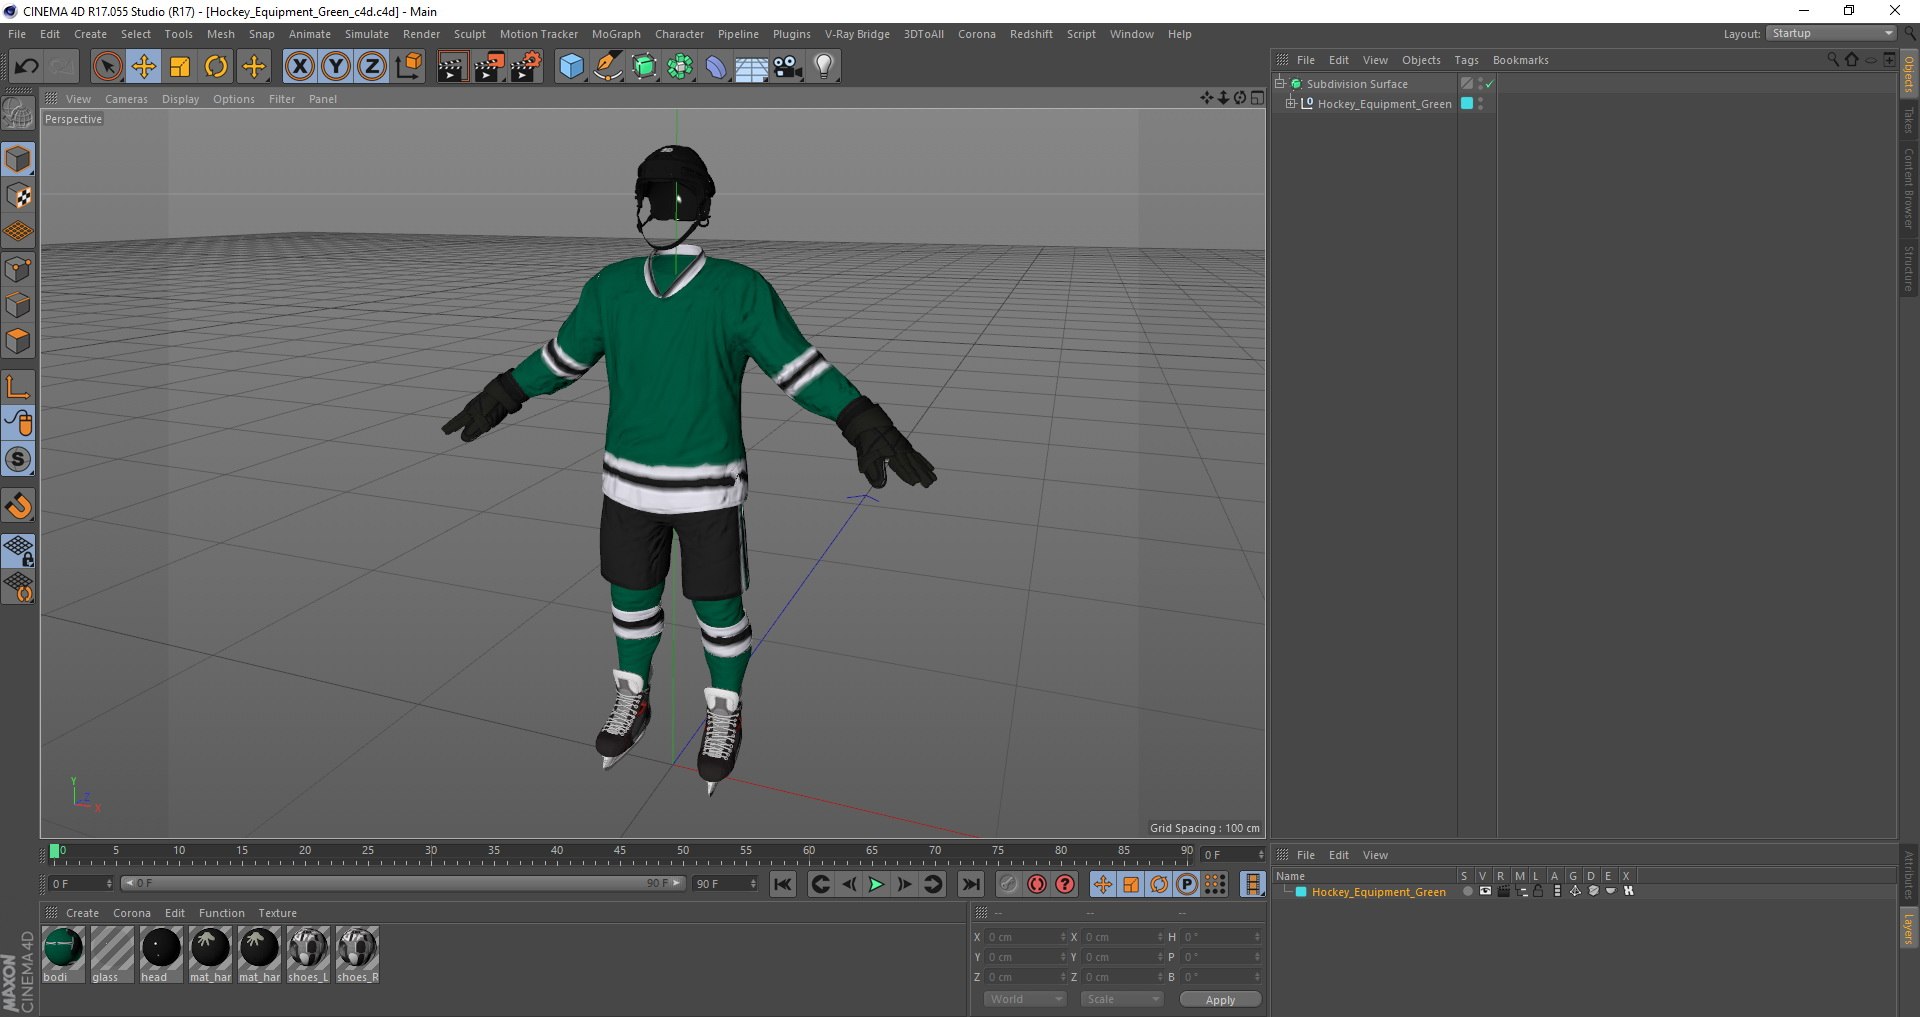Toggle Y axis lock
1920x1017 pixels.
(x=336, y=67)
